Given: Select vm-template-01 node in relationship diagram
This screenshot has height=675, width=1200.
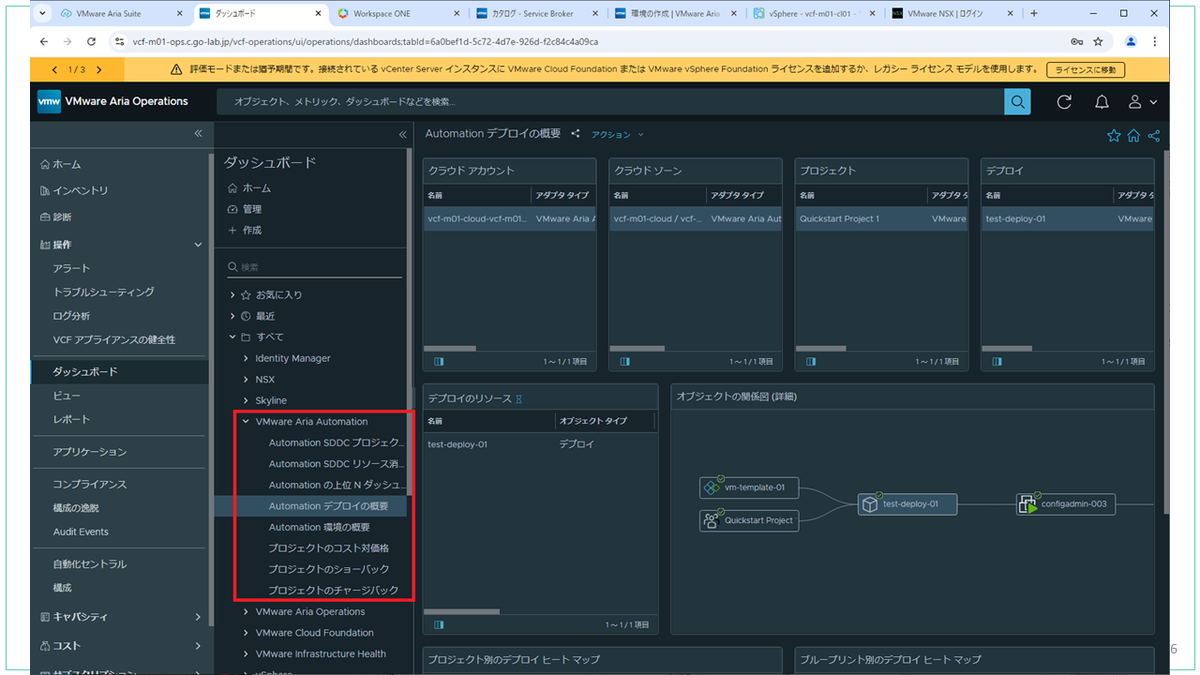Looking at the screenshot, I should [749, 488].
